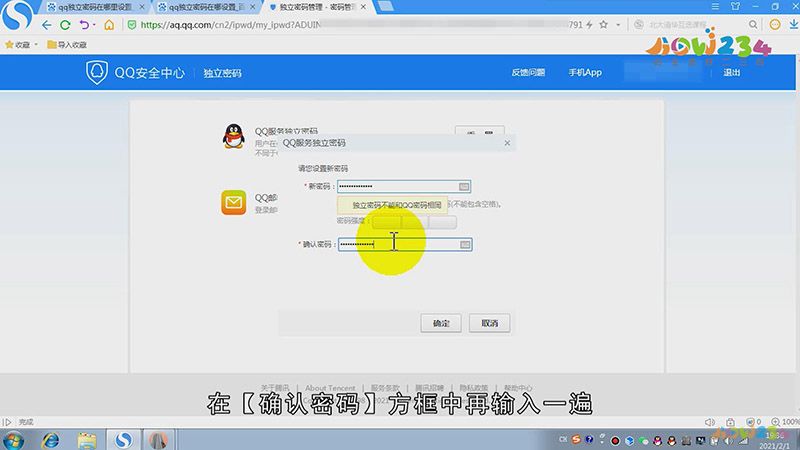Click the Sogou browser logo
Screen dimensions: 800x450
(17, 15)
